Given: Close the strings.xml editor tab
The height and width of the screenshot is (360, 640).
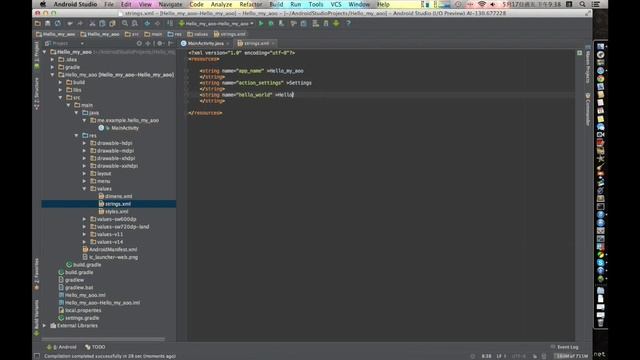Looking at the screenshot, I should click(273, 43).
